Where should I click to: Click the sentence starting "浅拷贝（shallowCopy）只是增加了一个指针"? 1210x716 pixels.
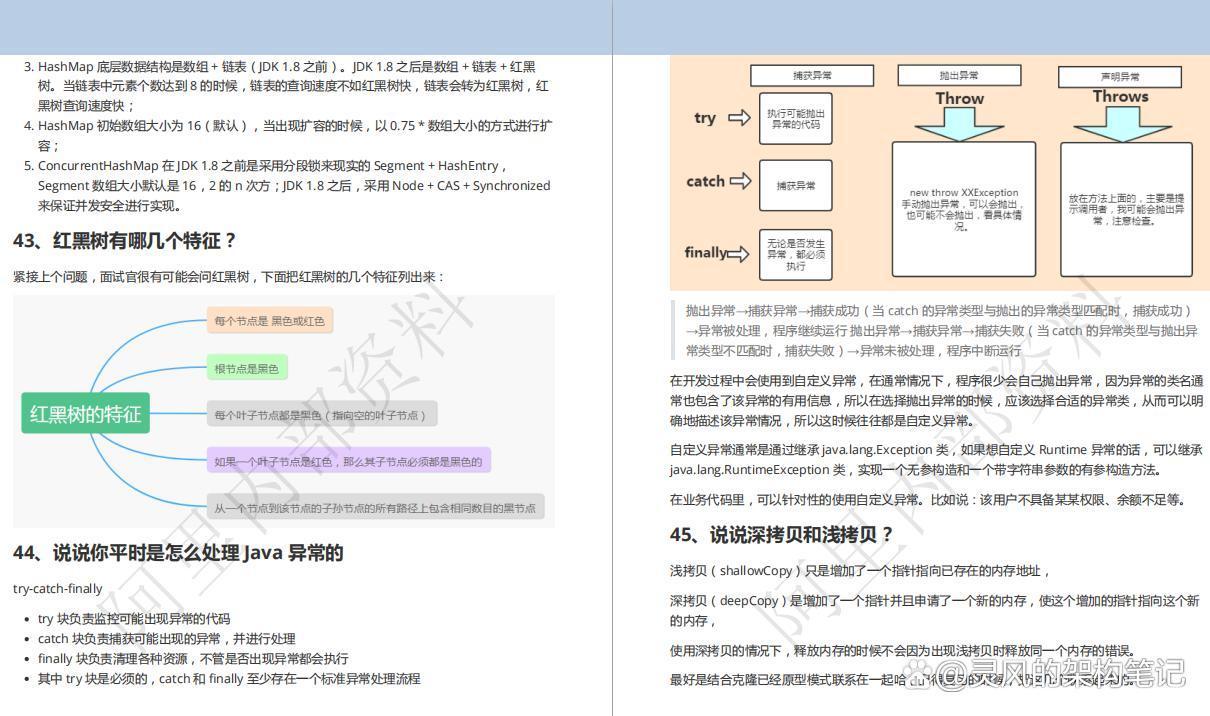[x=861, y=571]
